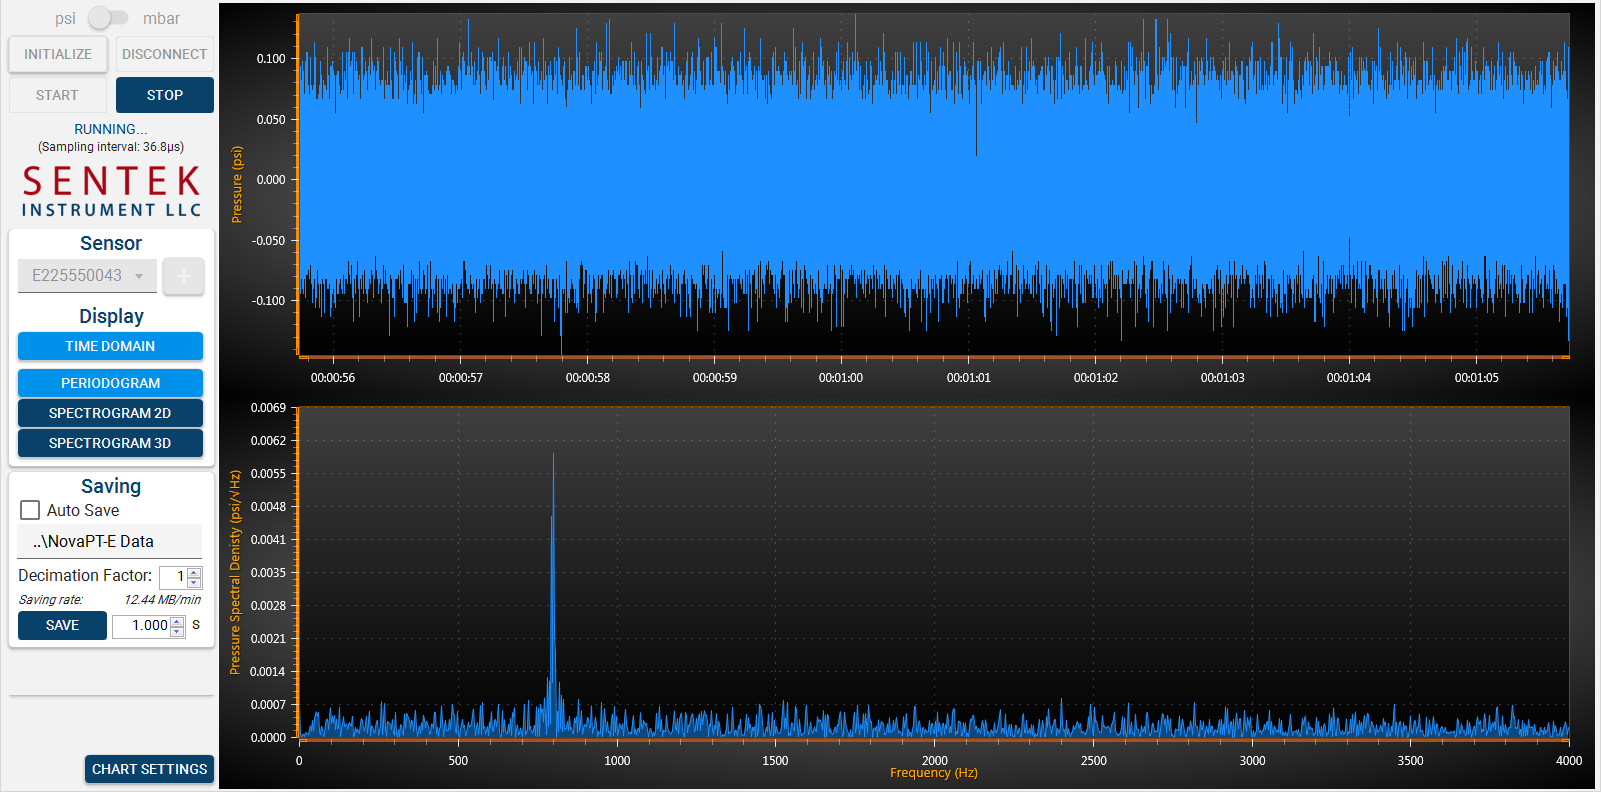
Task: Click the mbar unit label
Action: click(x=161, y=18)
